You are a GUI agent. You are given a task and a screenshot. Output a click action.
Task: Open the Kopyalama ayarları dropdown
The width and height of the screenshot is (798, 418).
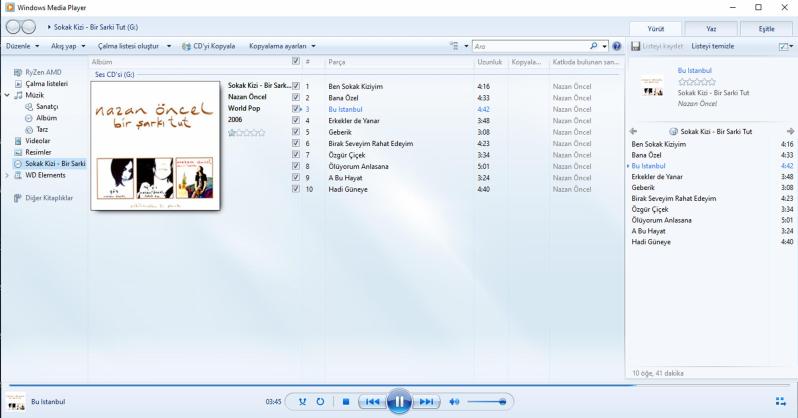tap(282, 46)
